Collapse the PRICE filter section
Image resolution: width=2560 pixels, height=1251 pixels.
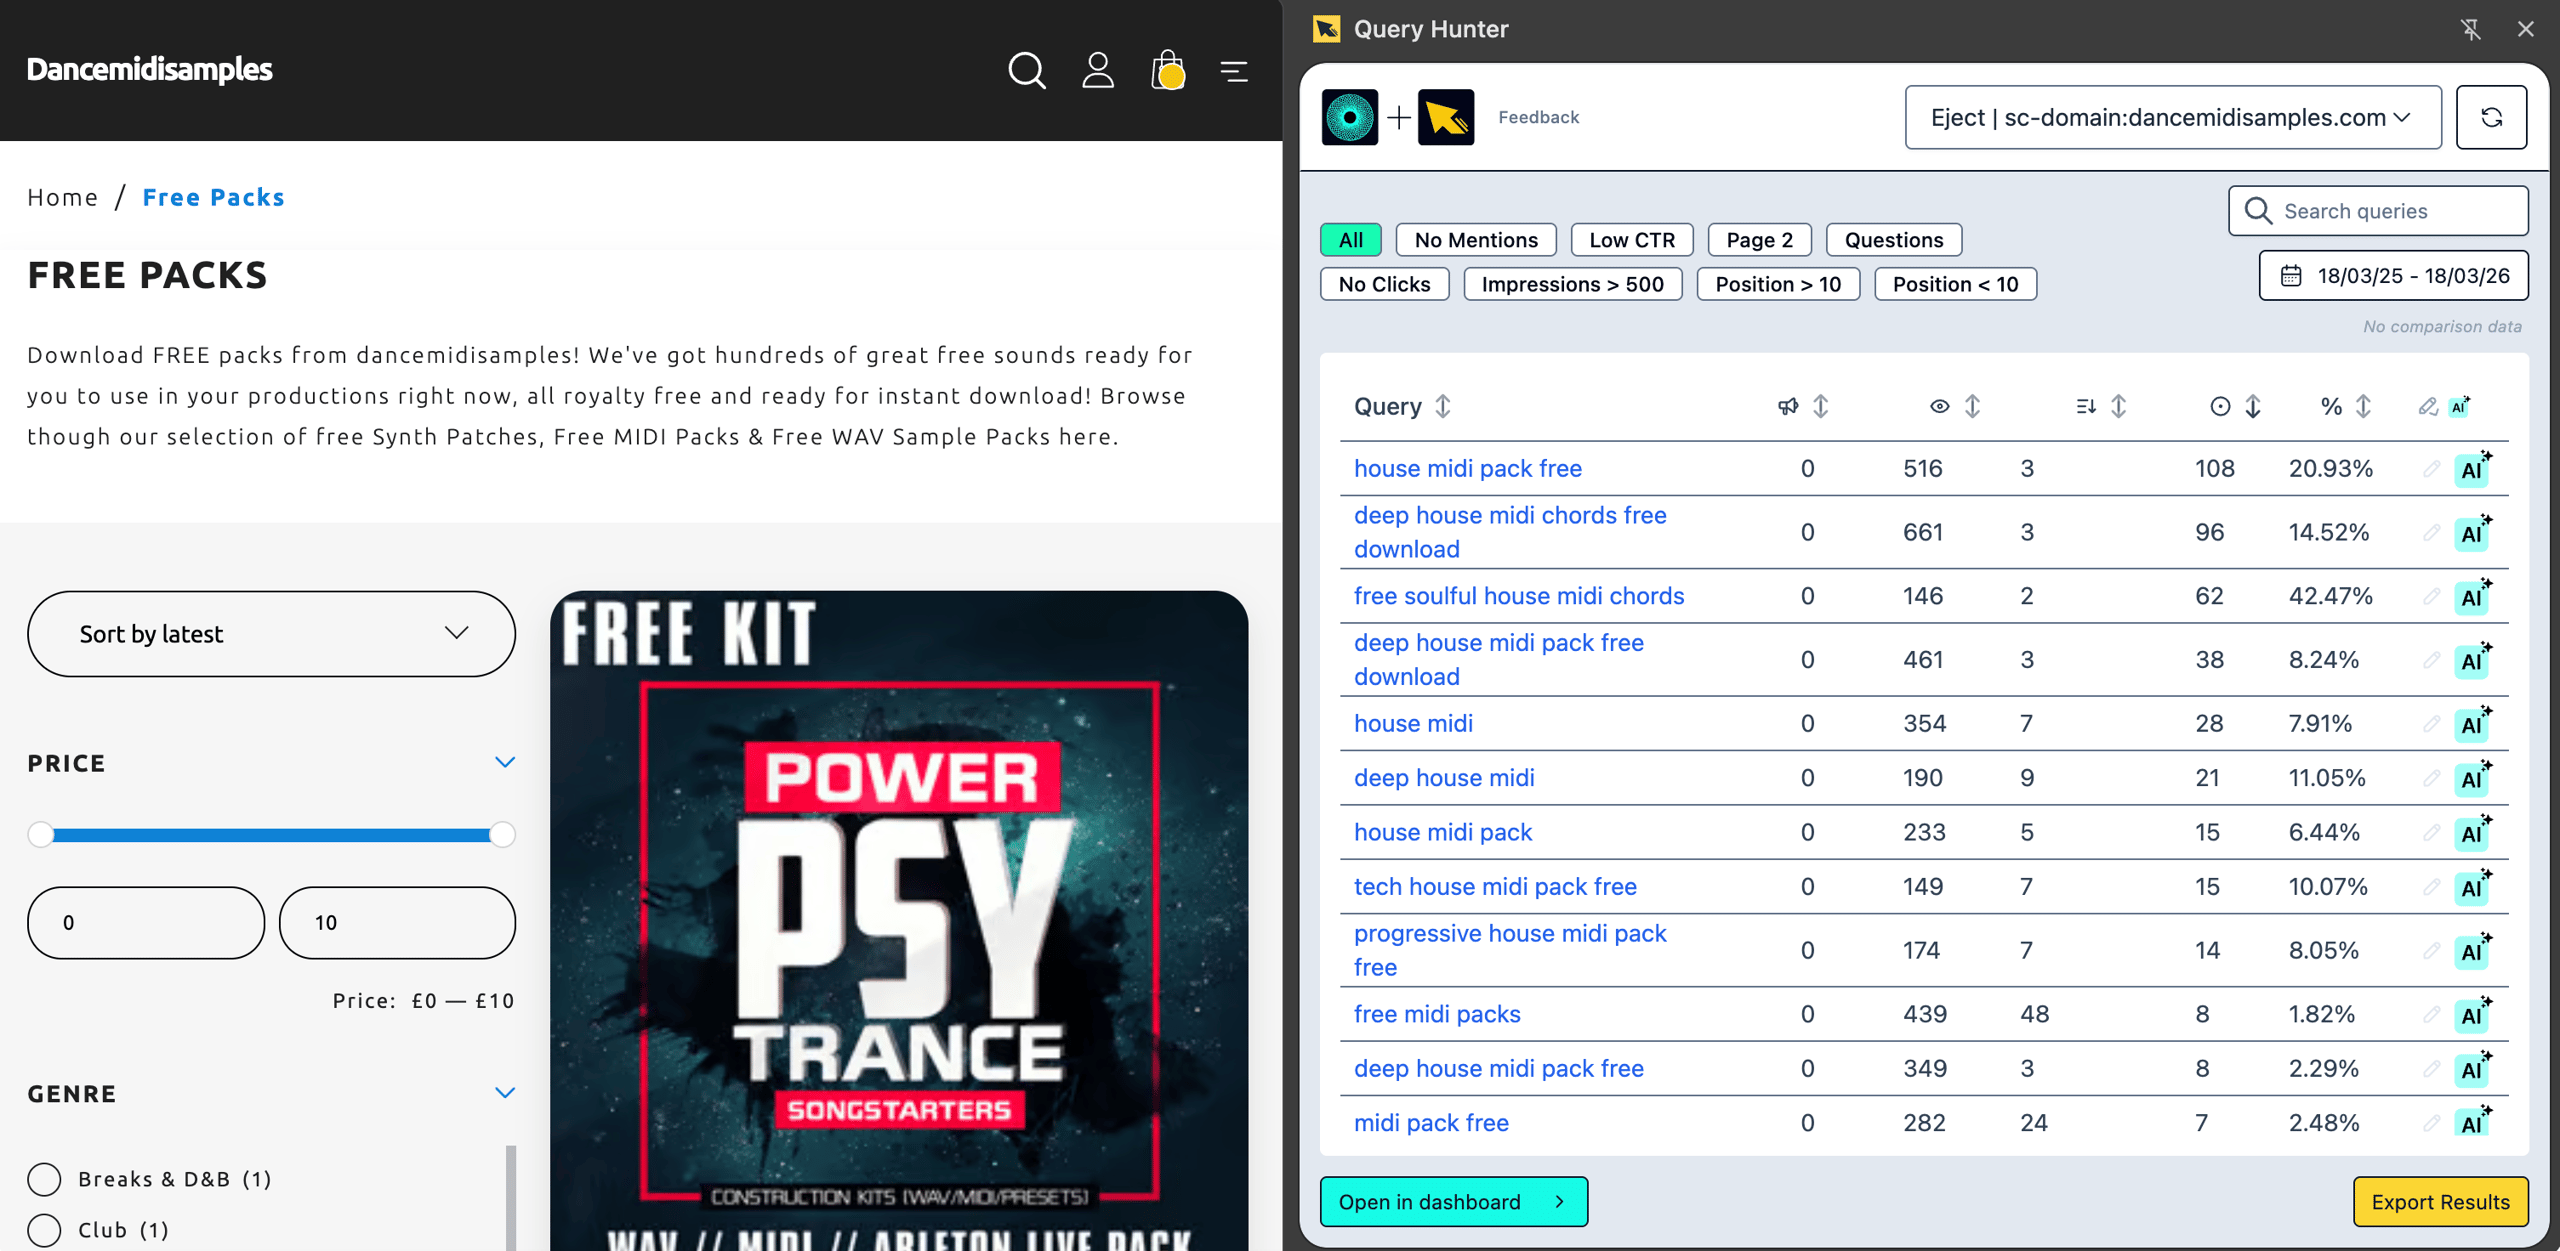(x=504, y=761)
